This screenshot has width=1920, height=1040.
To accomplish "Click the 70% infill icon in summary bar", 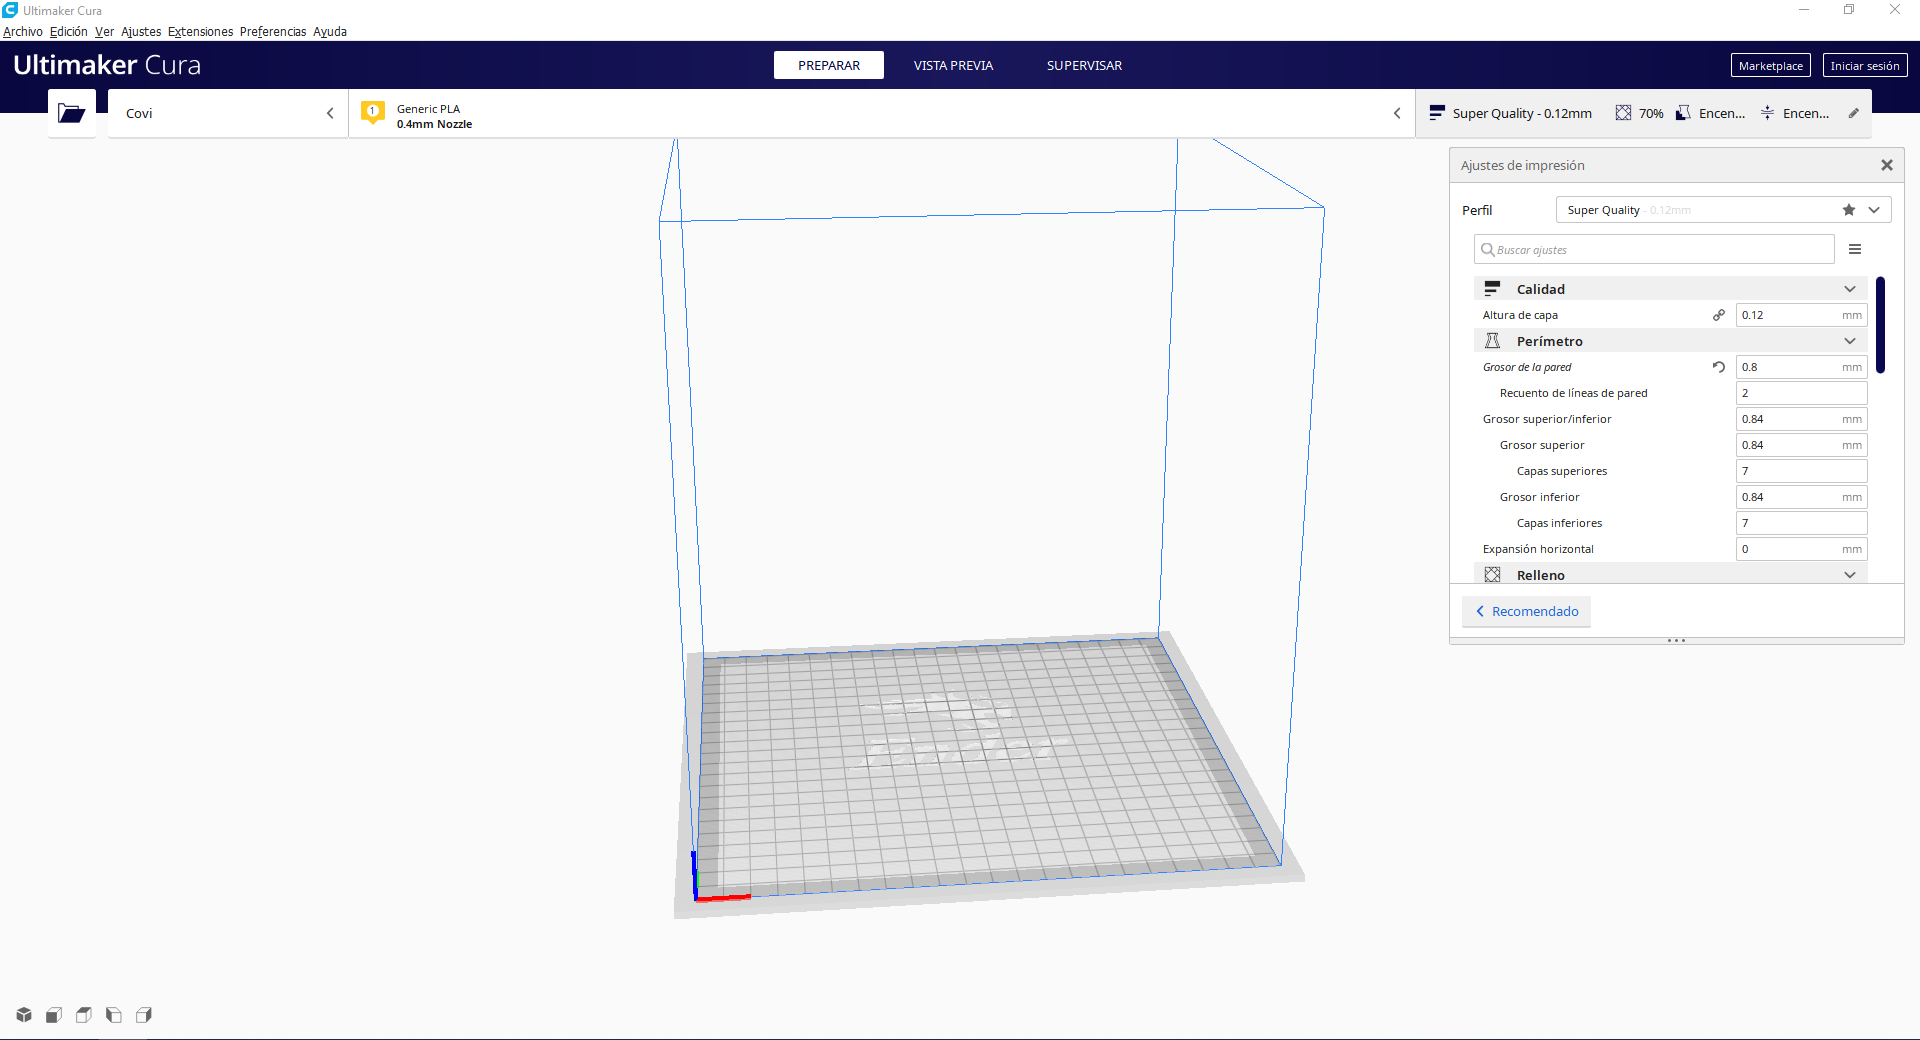I will click(1623, 113).
